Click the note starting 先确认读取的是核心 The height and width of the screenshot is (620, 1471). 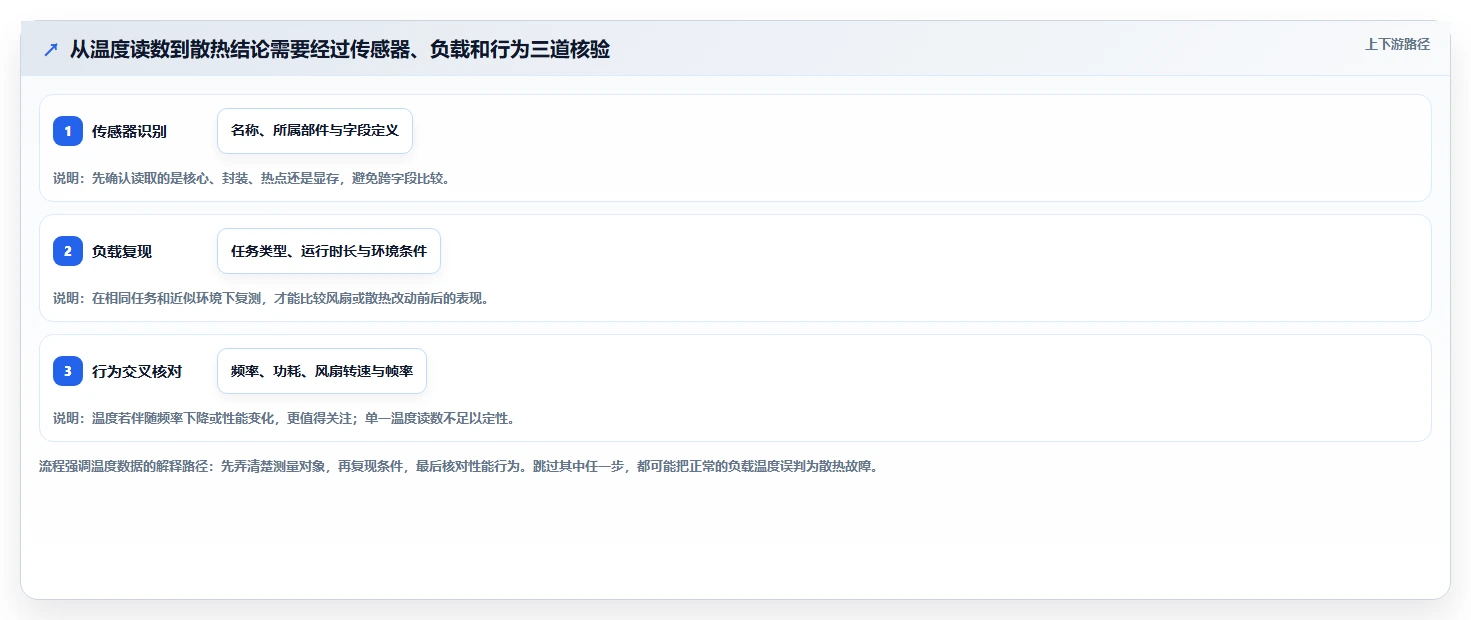point(251,178)
